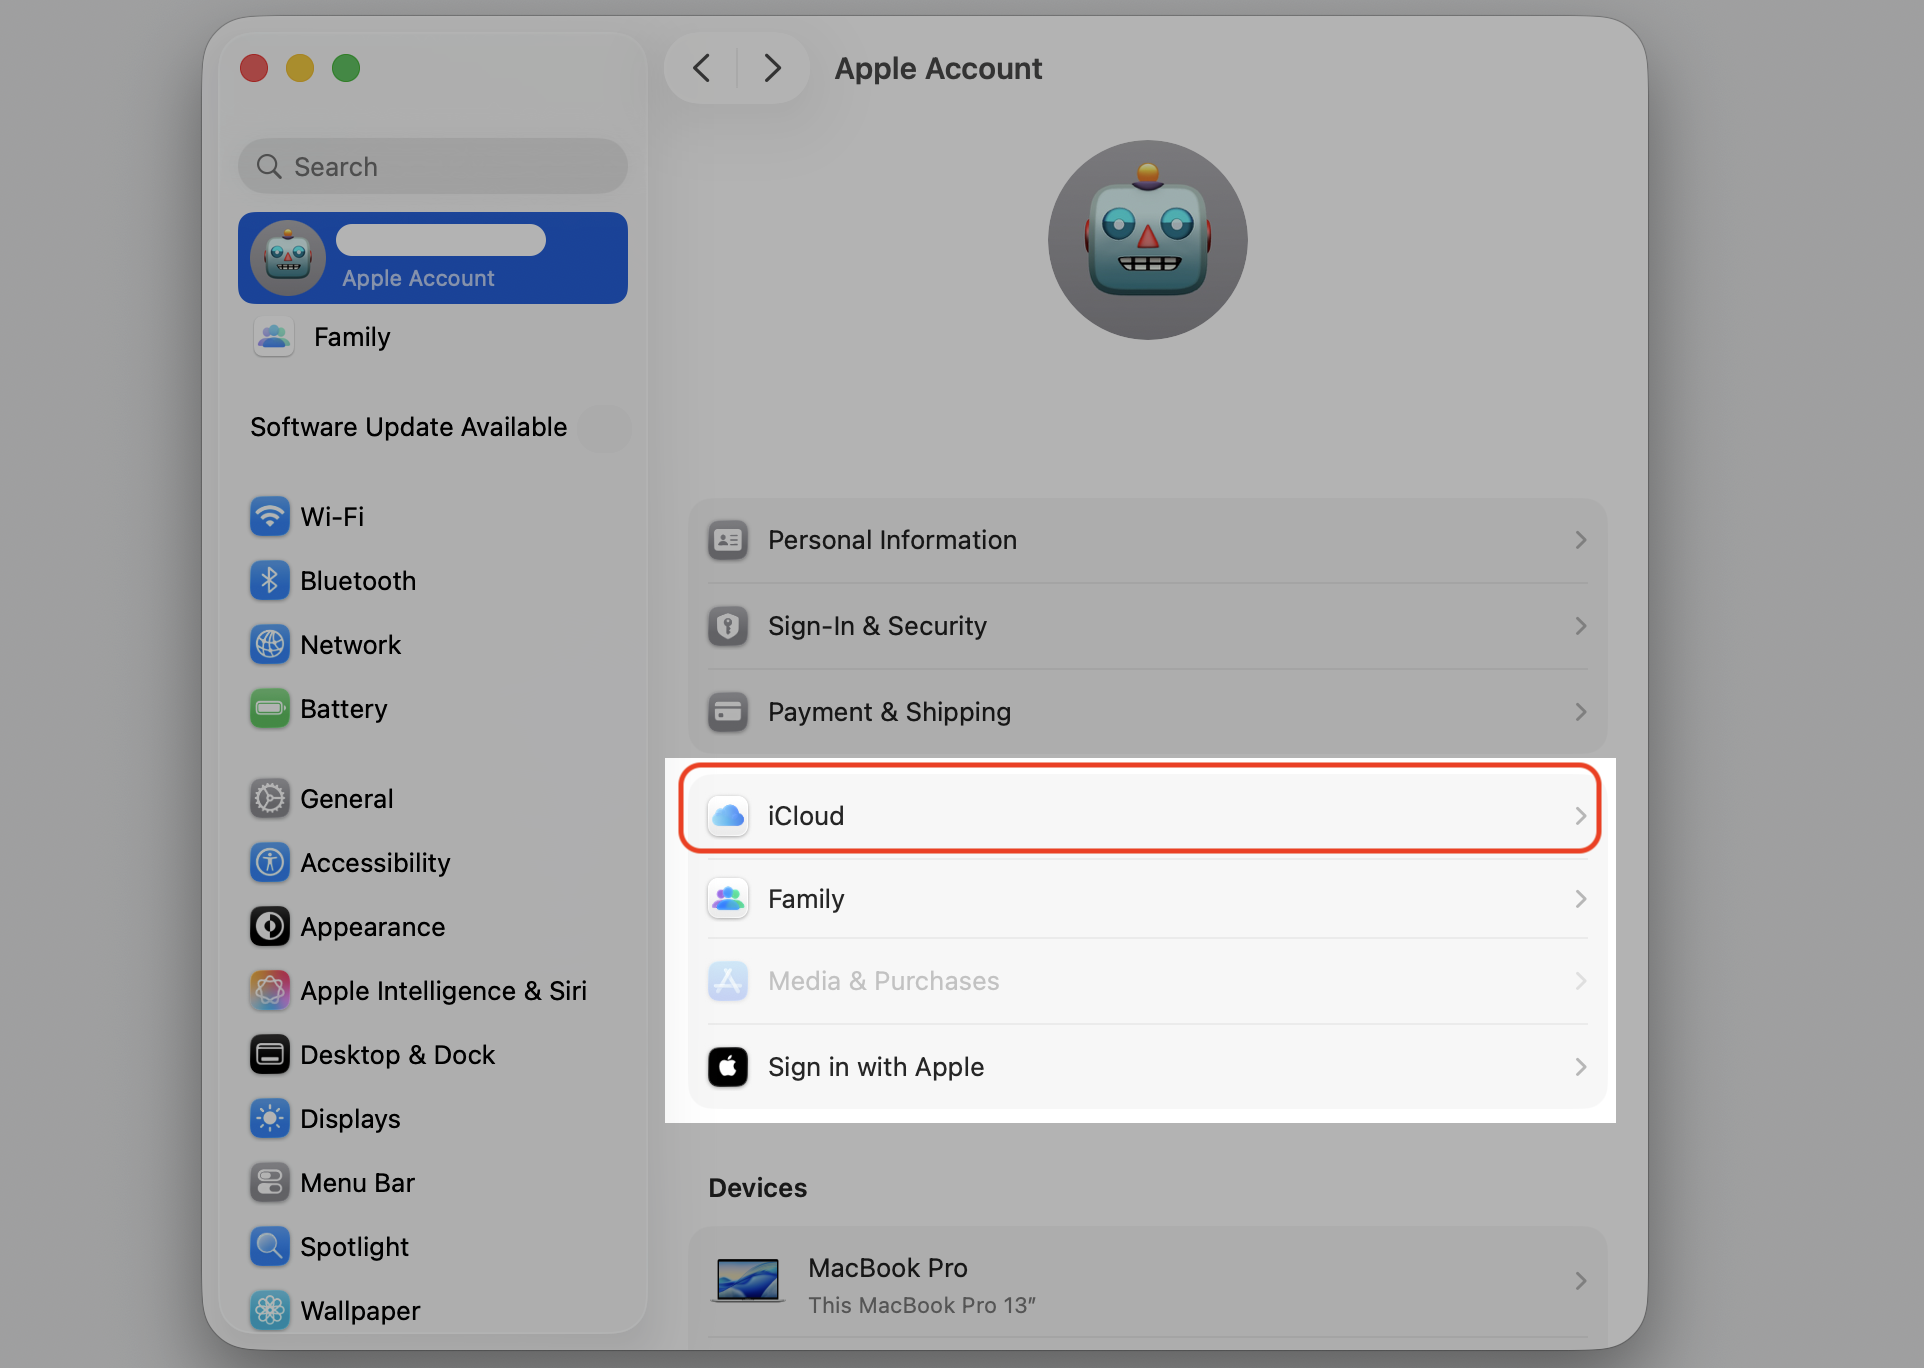The width and height of the screenshot is (1924, 1368).
Task: Click the green Battery icon
Action: coord(270,709)
